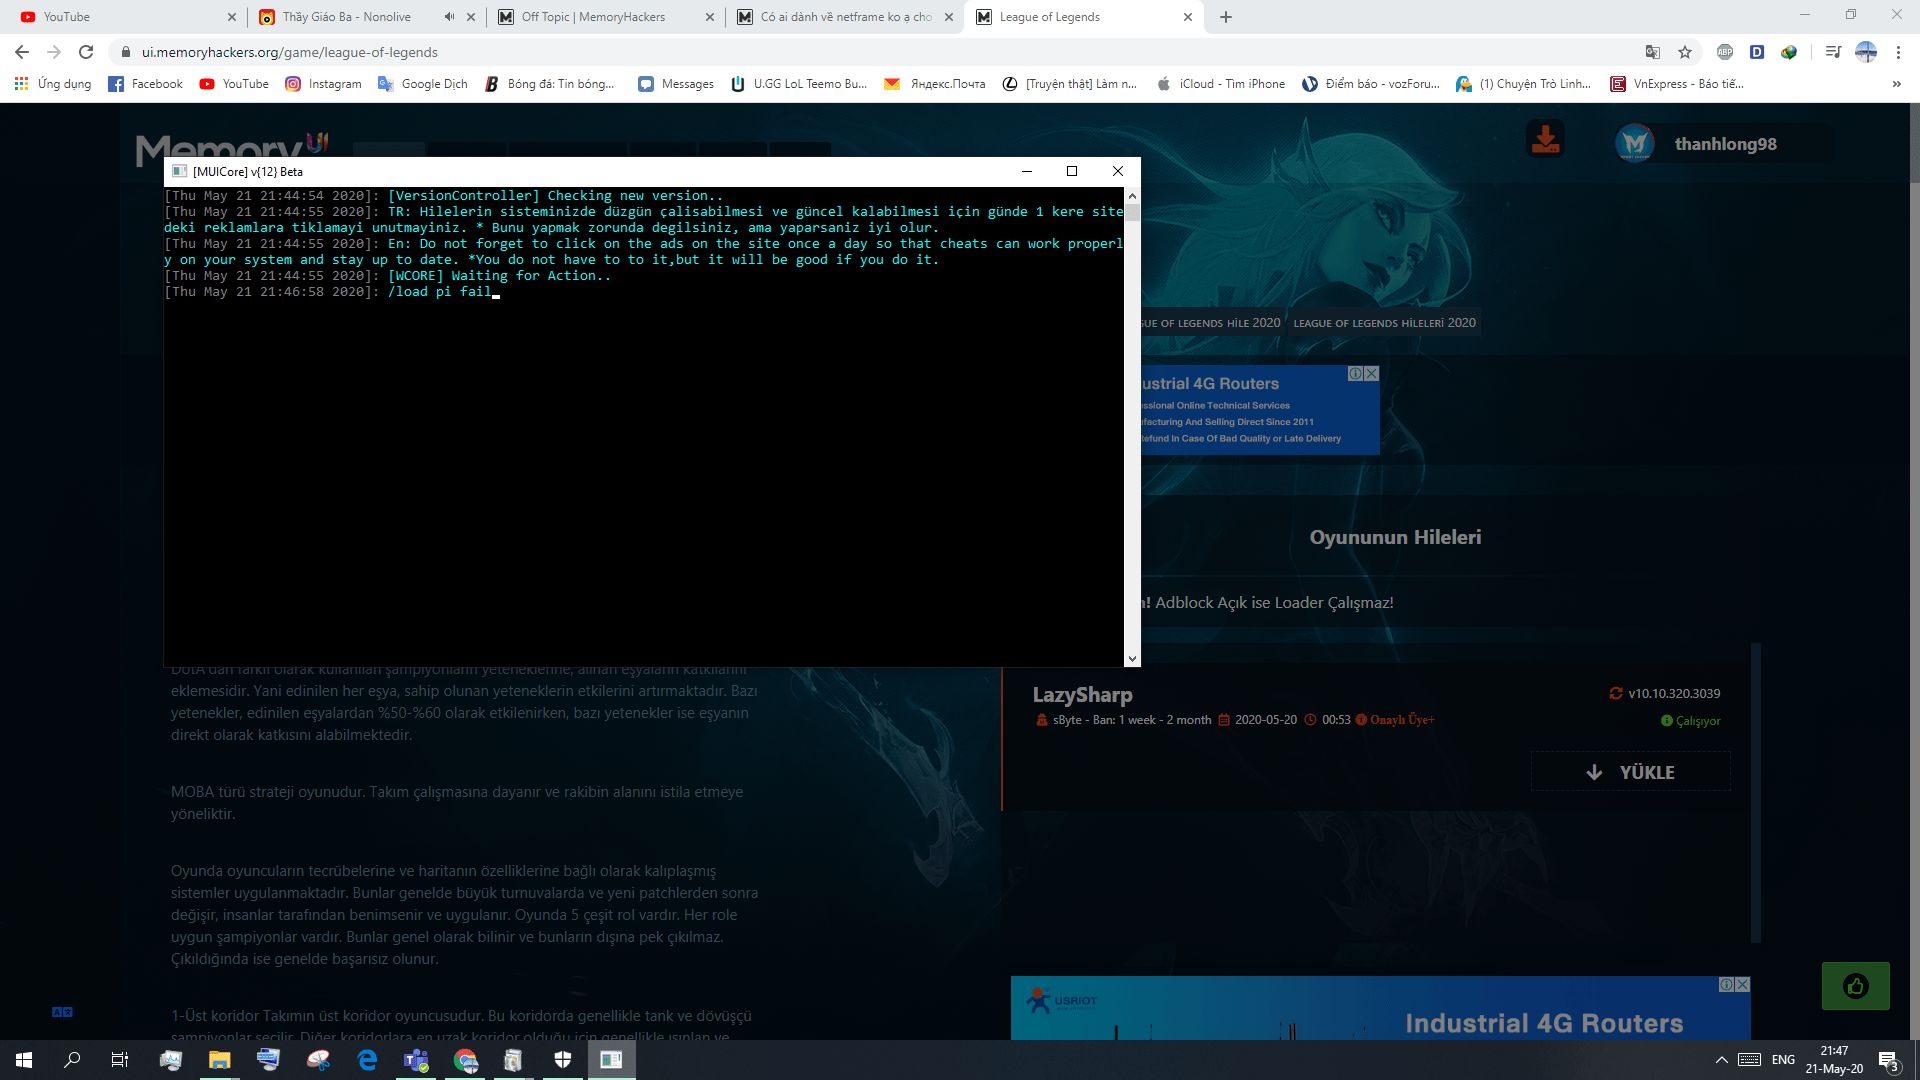Click the touch keyboard icon in the system tray
The width and height of the screenshot is (1920, 1080).
point(1750,1060)
